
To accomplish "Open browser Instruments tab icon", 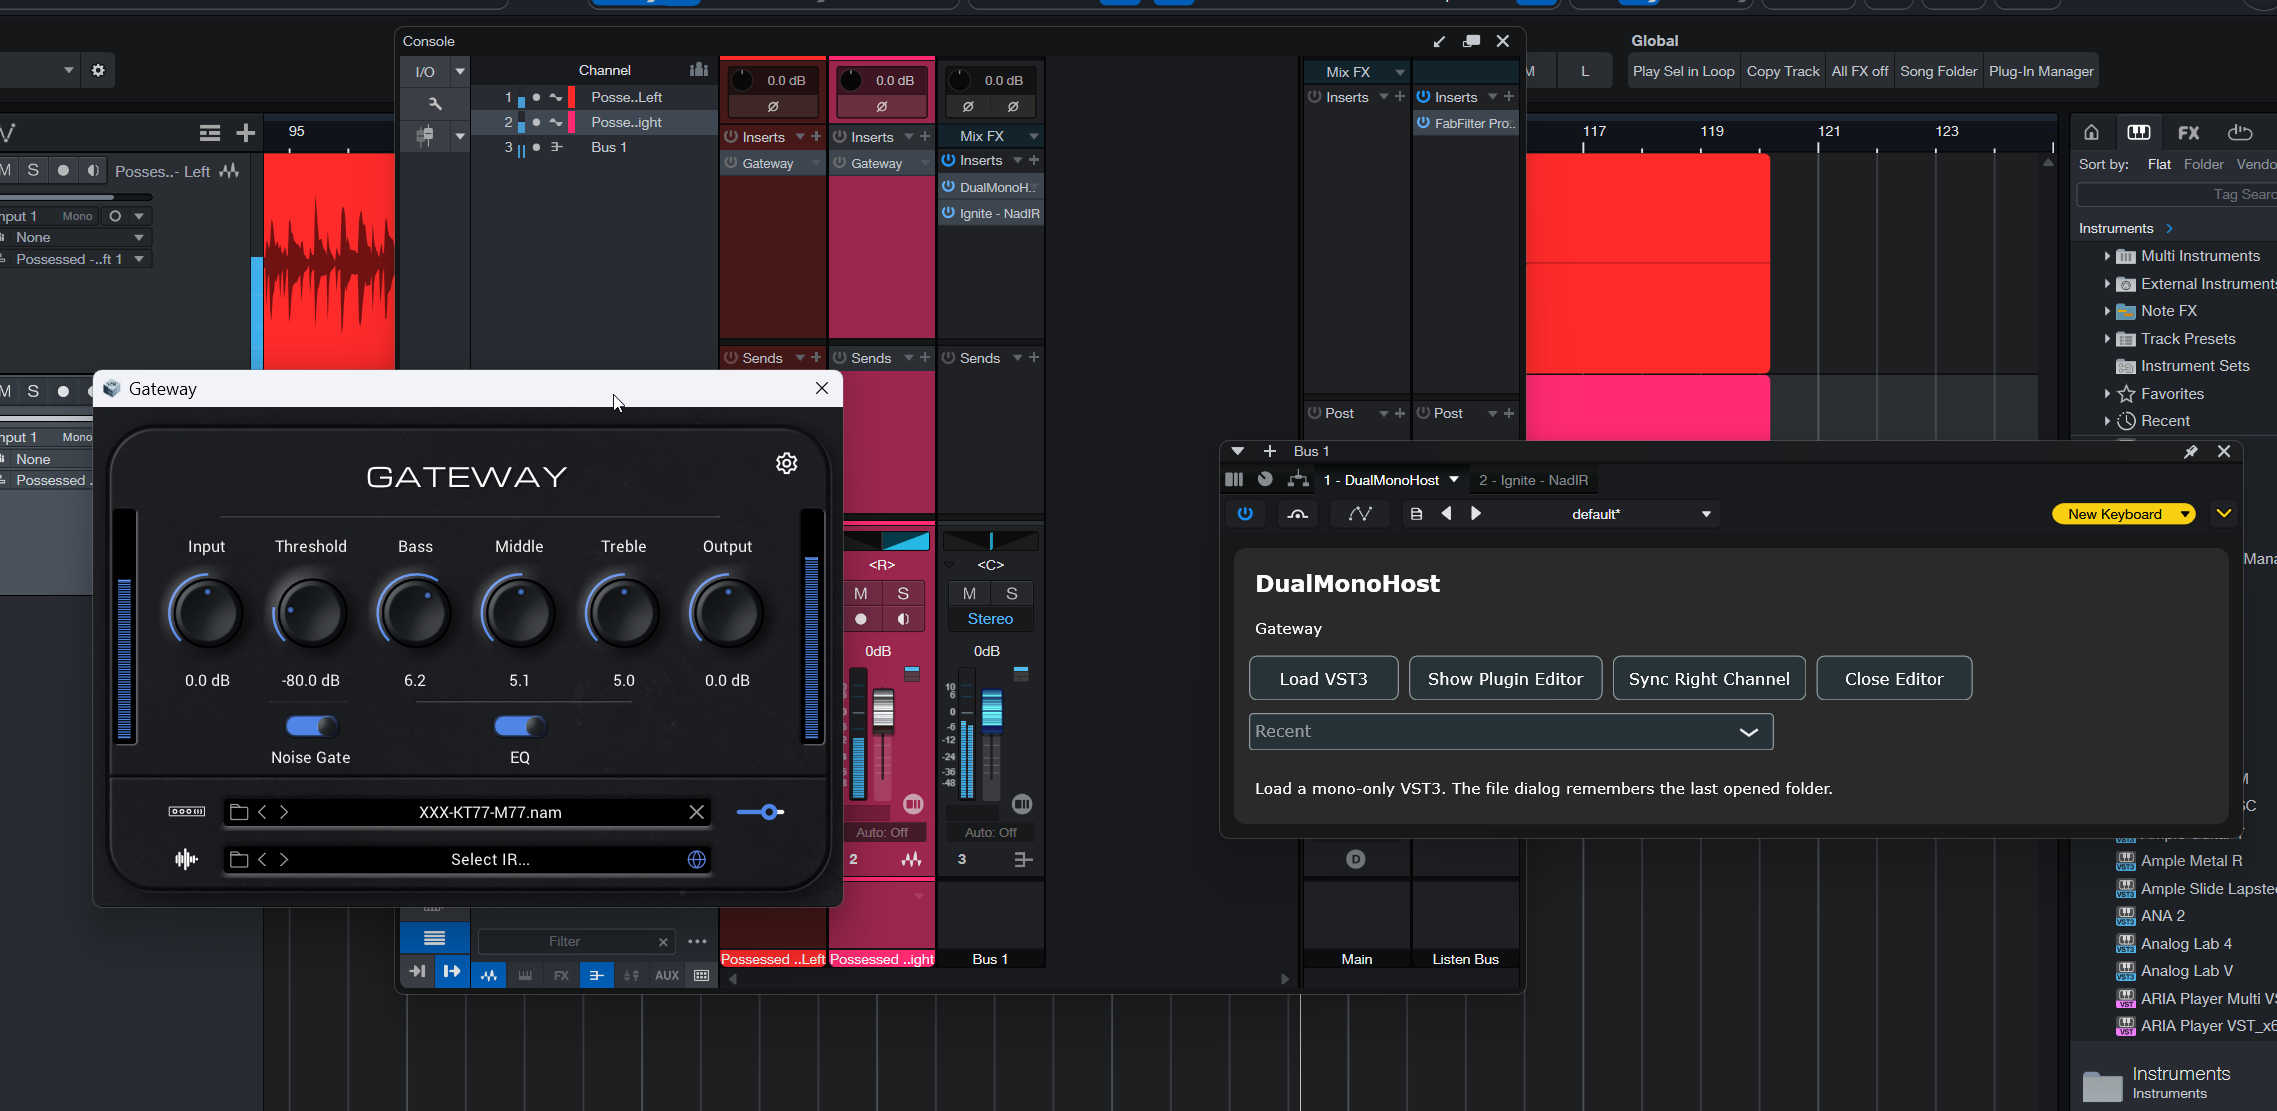I will pyautogui.click(x=2139, y=132).
